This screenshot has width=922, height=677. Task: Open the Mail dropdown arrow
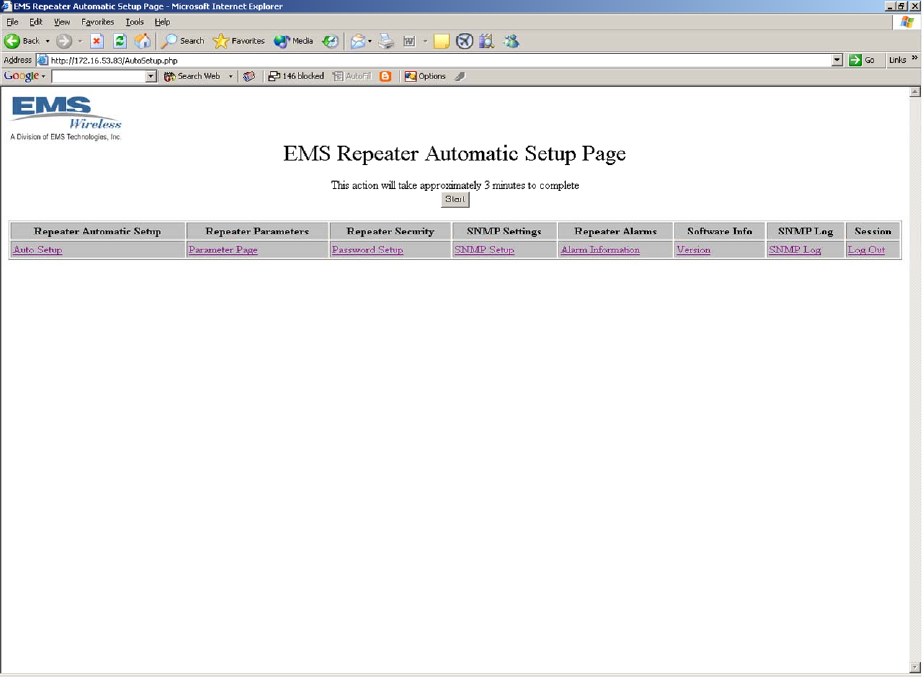pyautogui.click(x=370, y=41)
